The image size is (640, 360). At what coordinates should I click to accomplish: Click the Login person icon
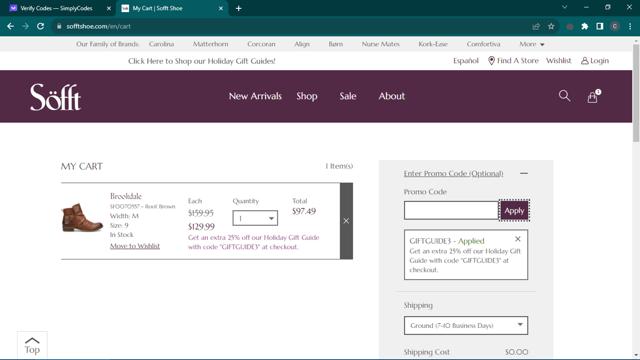(x=584, y=60)
